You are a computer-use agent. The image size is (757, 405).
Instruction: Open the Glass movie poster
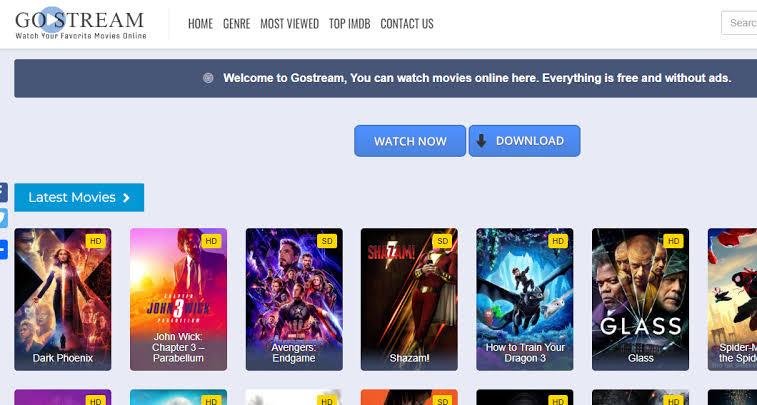pyautogui.click(x=641, y=299)
